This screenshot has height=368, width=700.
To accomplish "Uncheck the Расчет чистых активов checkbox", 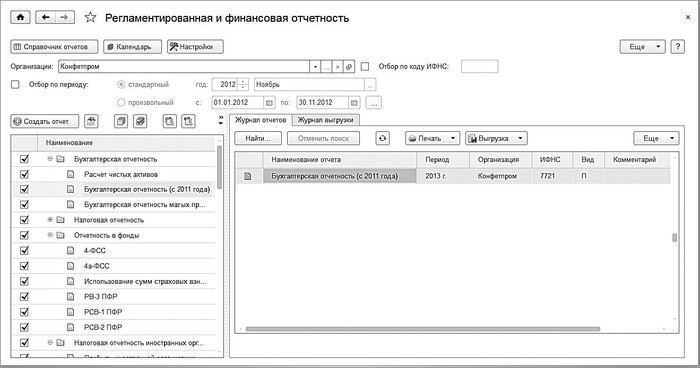I will pos(25,174).
